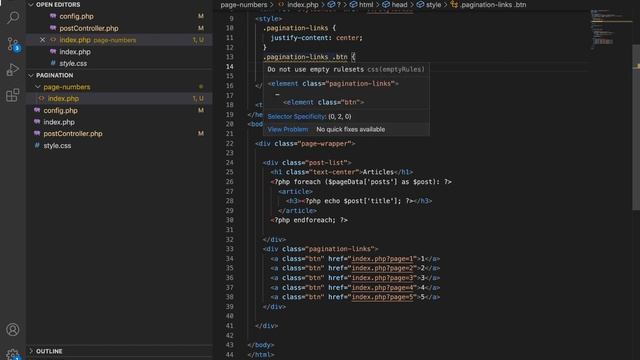Viewport: 640px width, 360px height.
Task: Click the editor minimap preview
Action: point(611,29)
